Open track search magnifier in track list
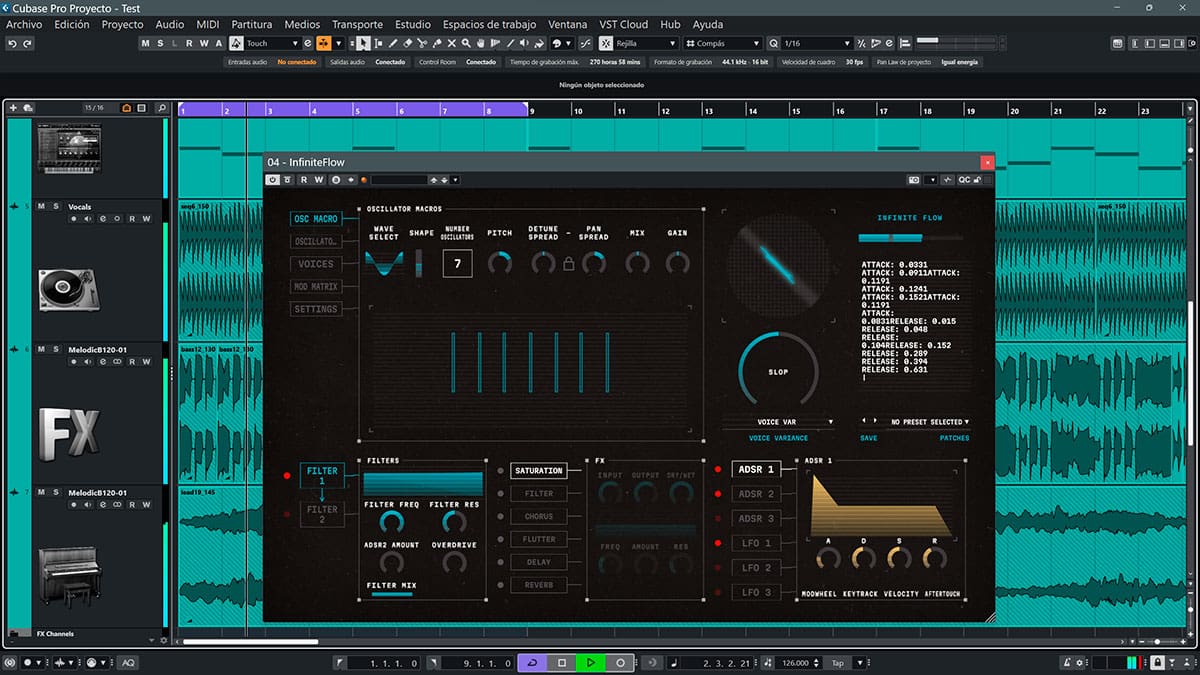This screenshot has height=675, width=1200. (x=162, y=108)
